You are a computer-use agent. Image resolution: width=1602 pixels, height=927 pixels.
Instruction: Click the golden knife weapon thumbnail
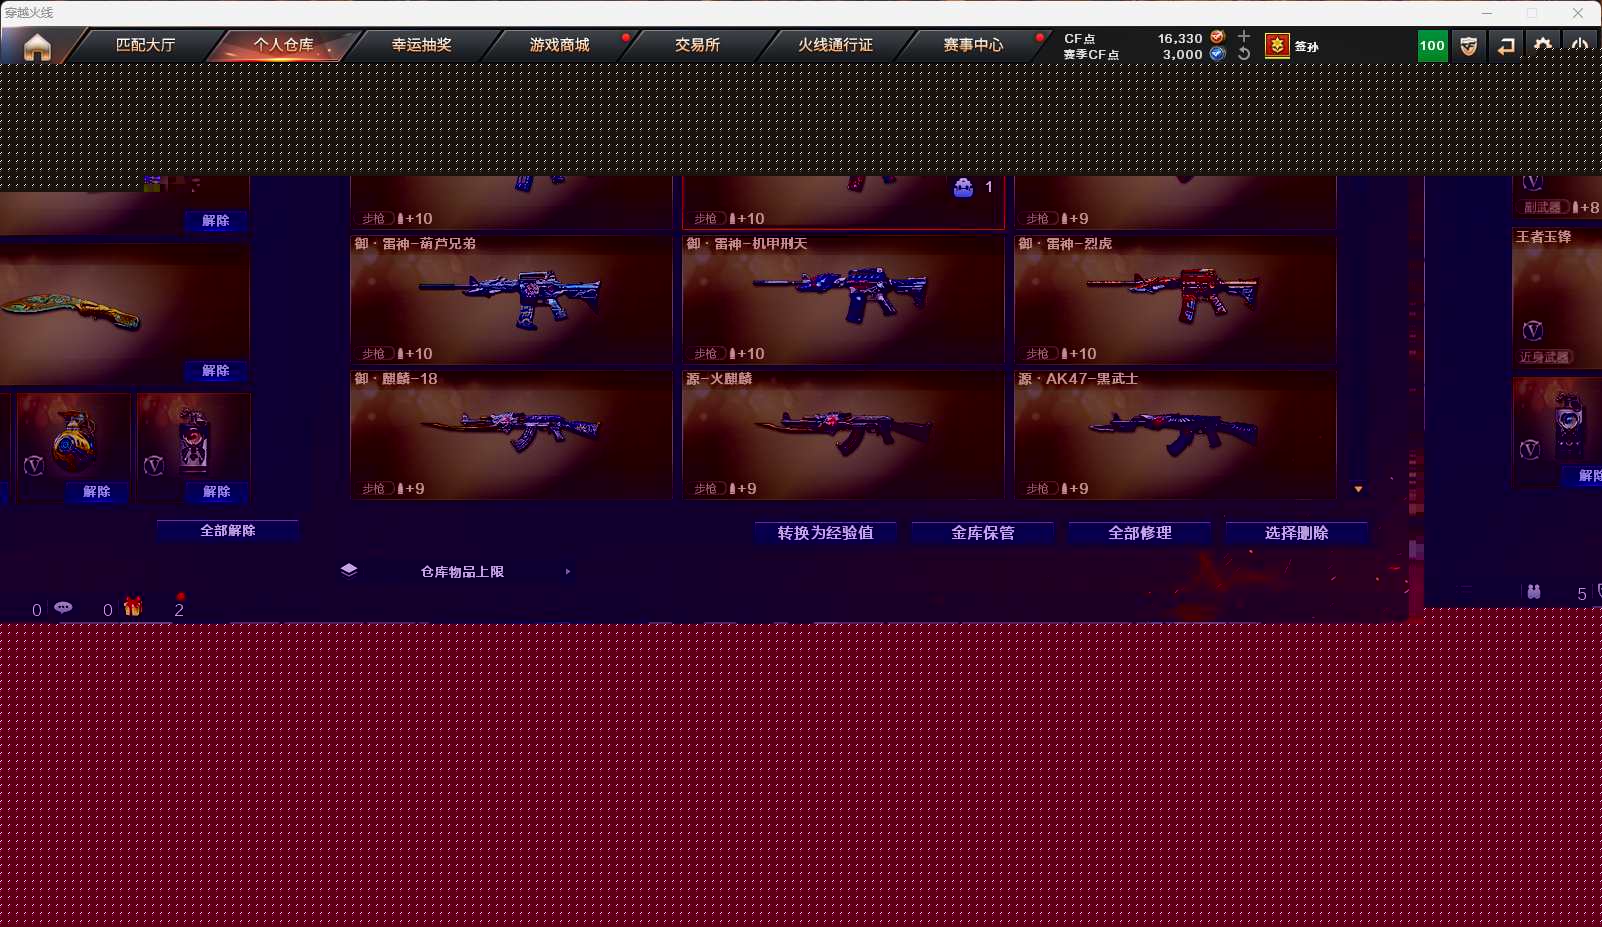(72, 310)
